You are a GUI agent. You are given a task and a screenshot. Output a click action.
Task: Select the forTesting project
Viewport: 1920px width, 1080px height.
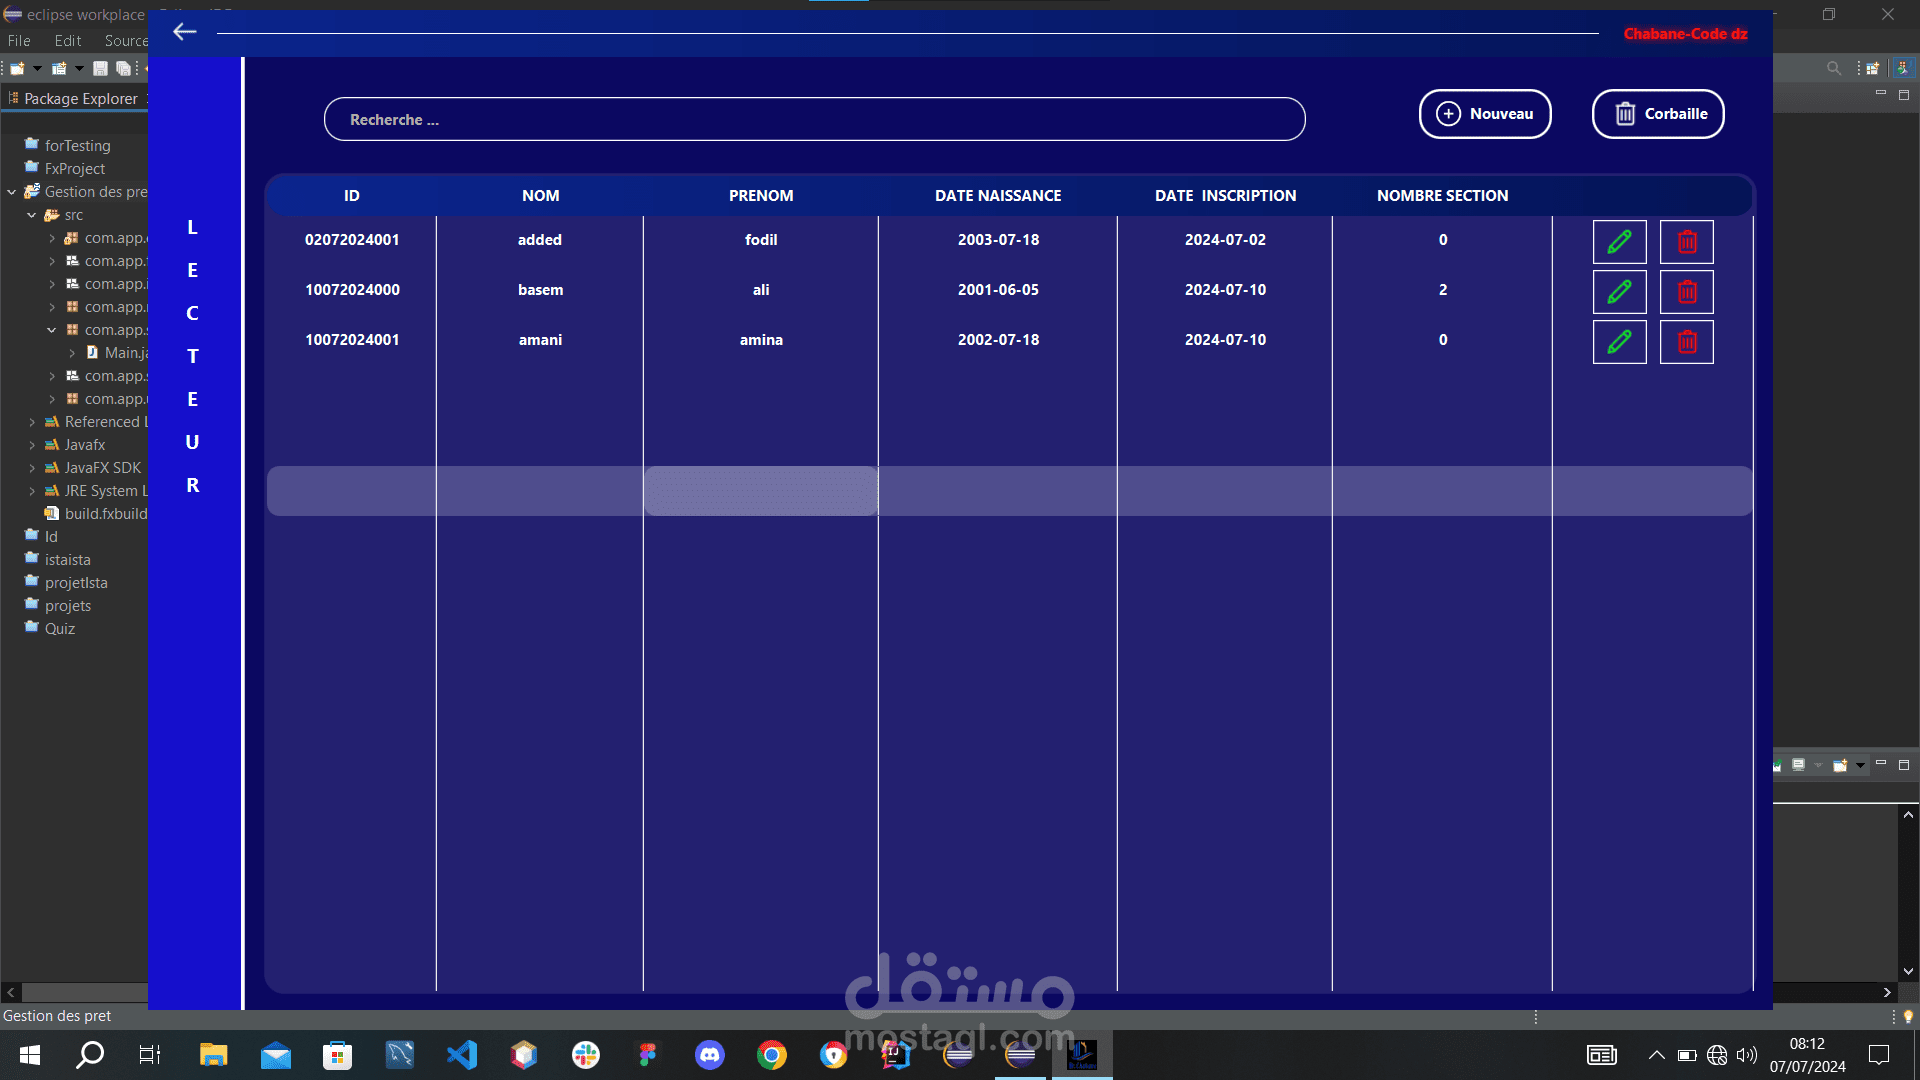pos(77,146)
